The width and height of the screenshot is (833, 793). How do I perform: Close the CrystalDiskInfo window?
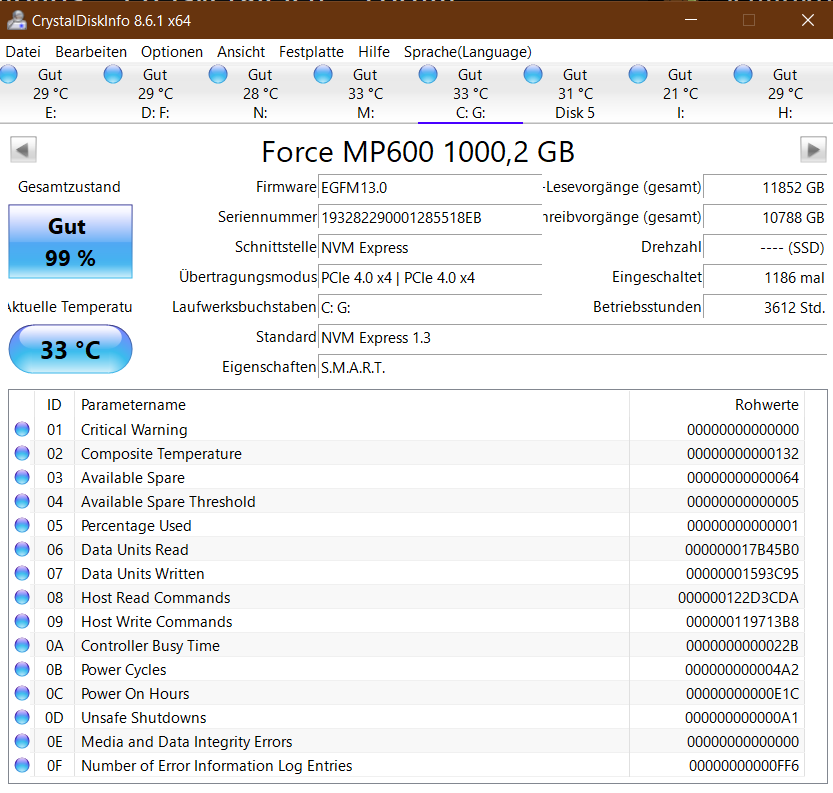point(808,20)
